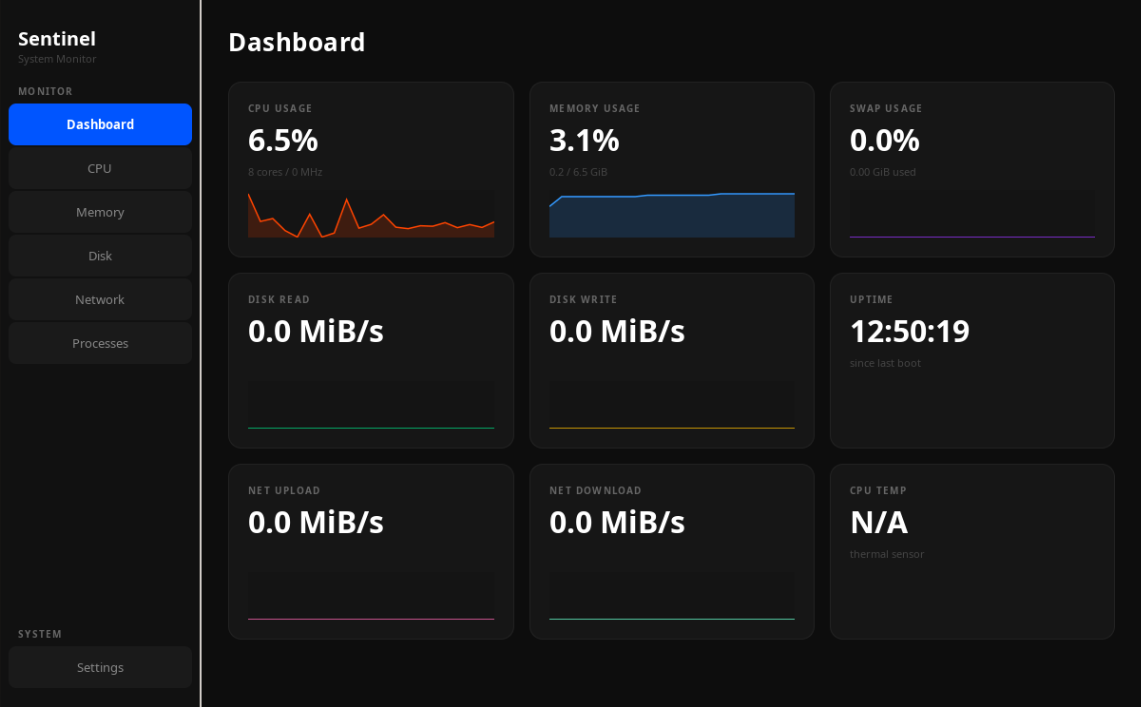Click the memory usage area chart
Image resolution: width=1141 pixels, height=707 pixels.
671,215
